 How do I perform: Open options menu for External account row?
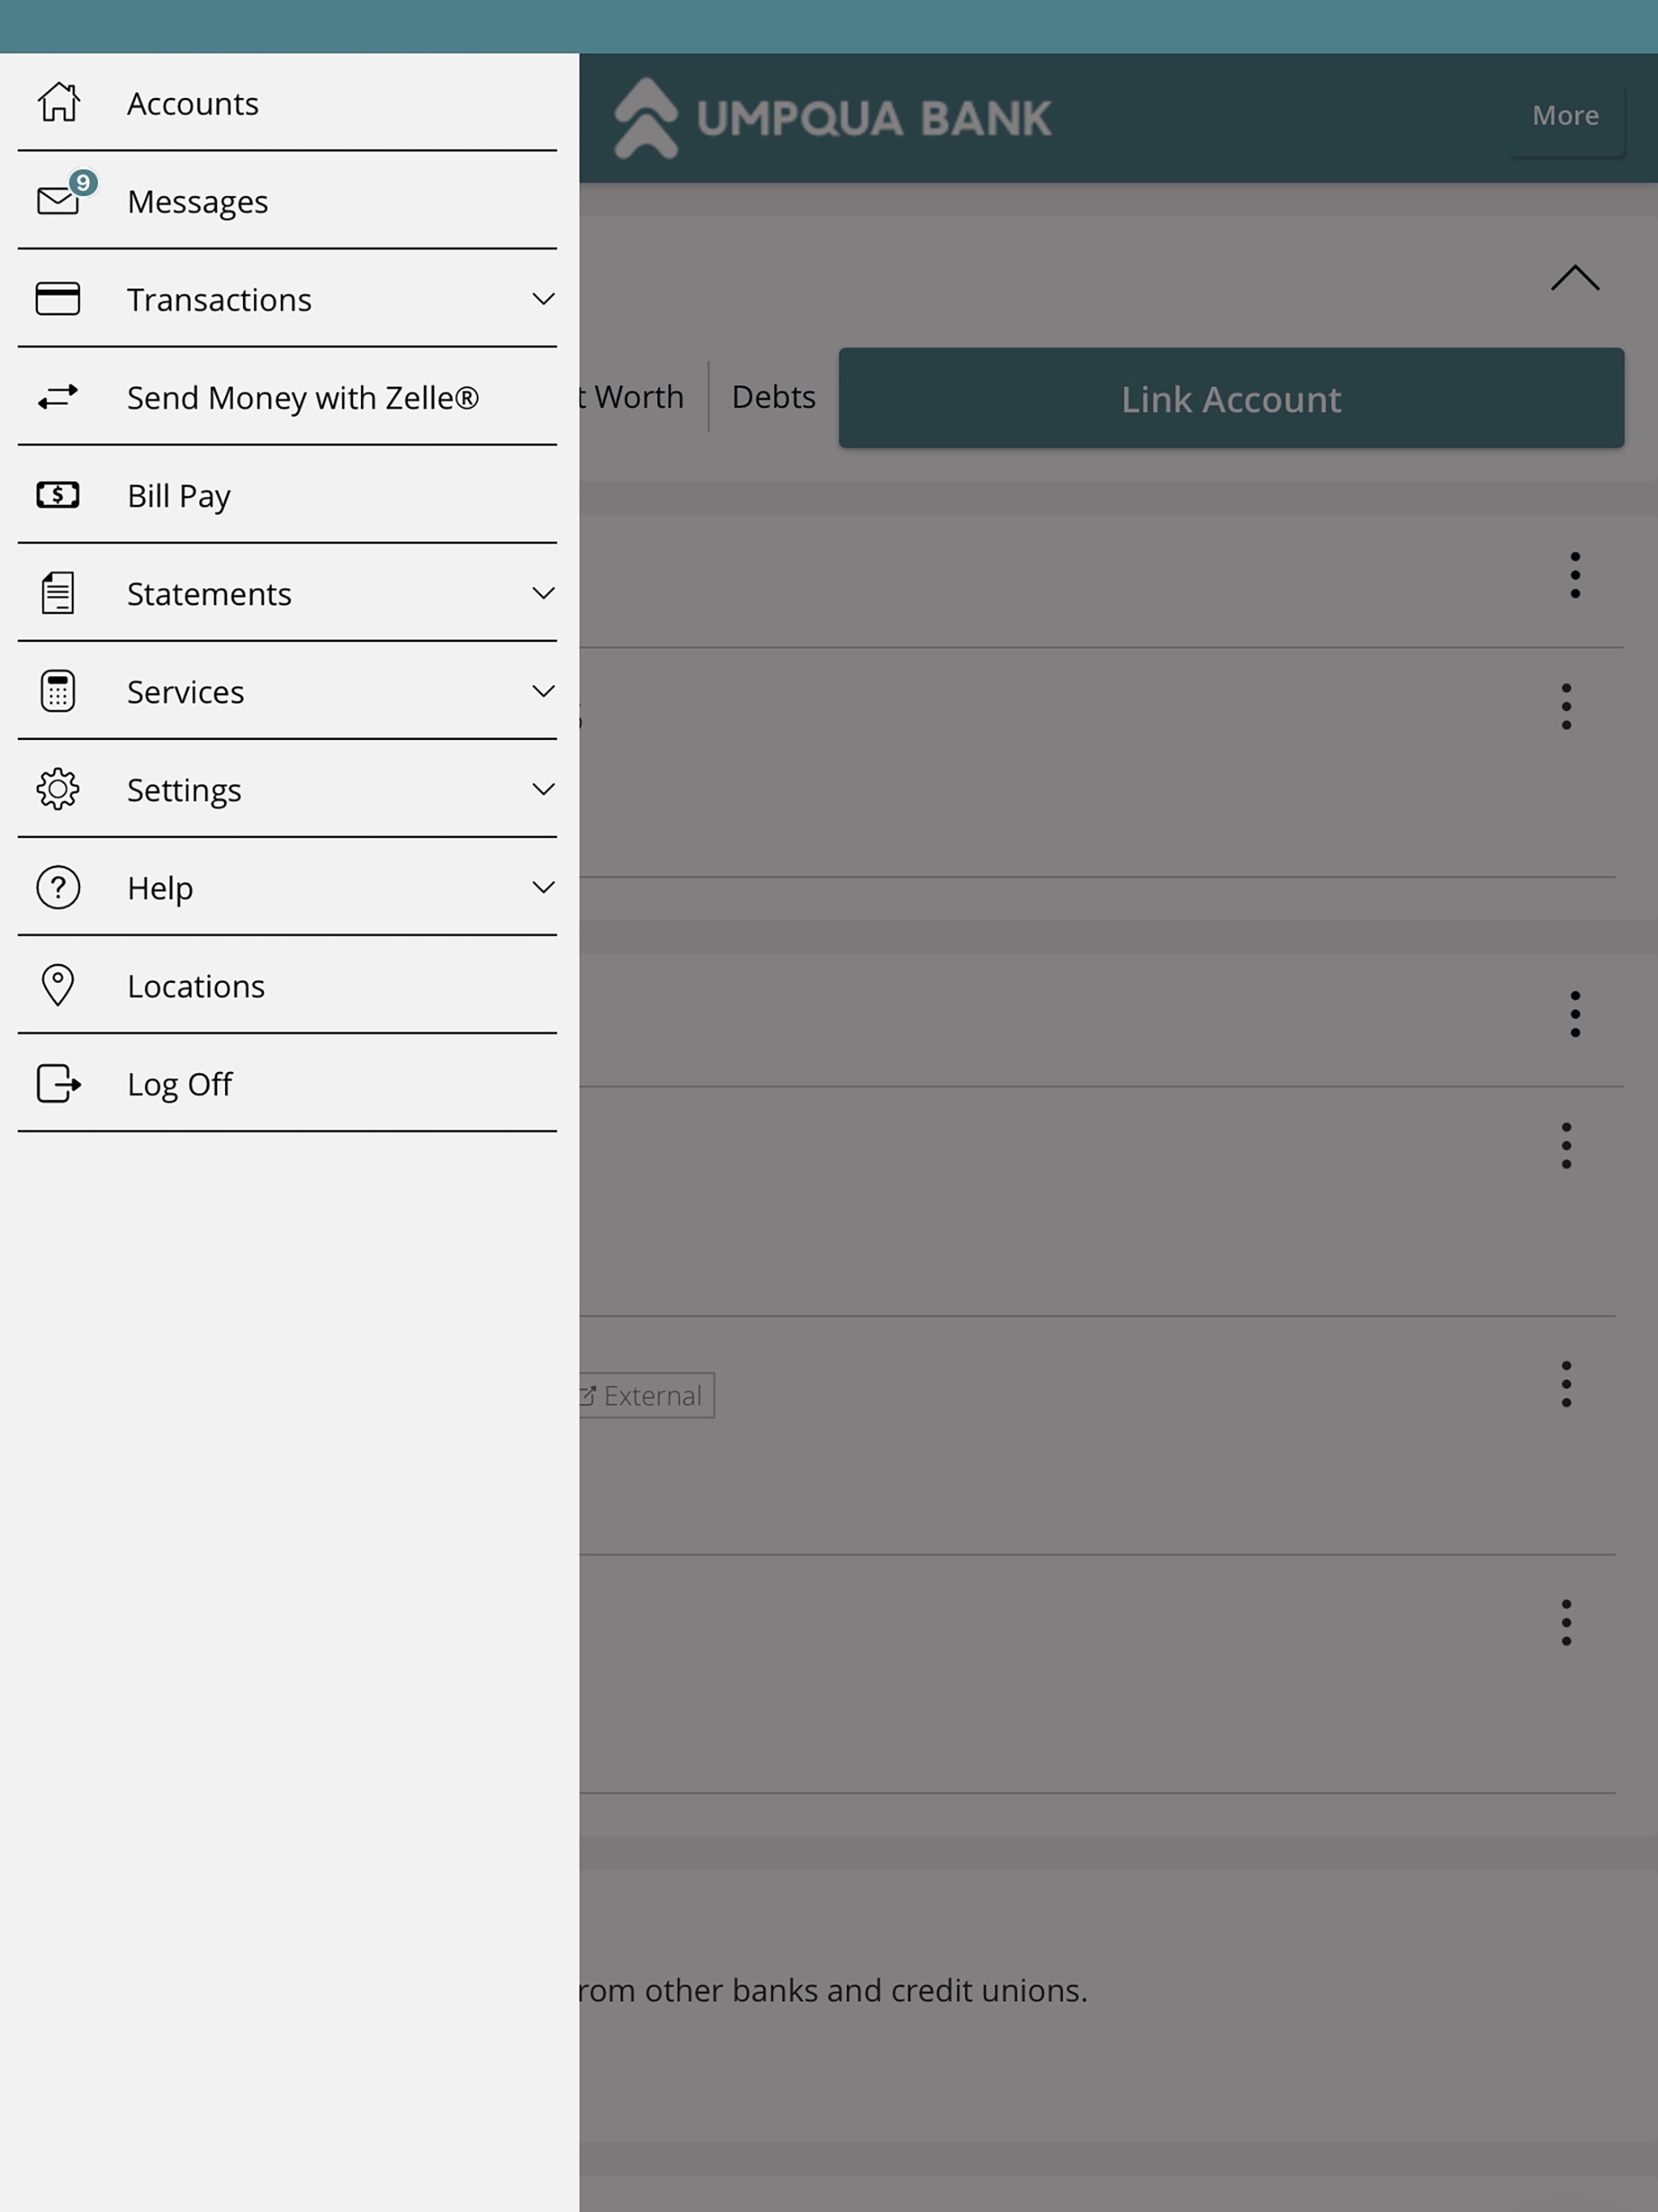1566,1384
